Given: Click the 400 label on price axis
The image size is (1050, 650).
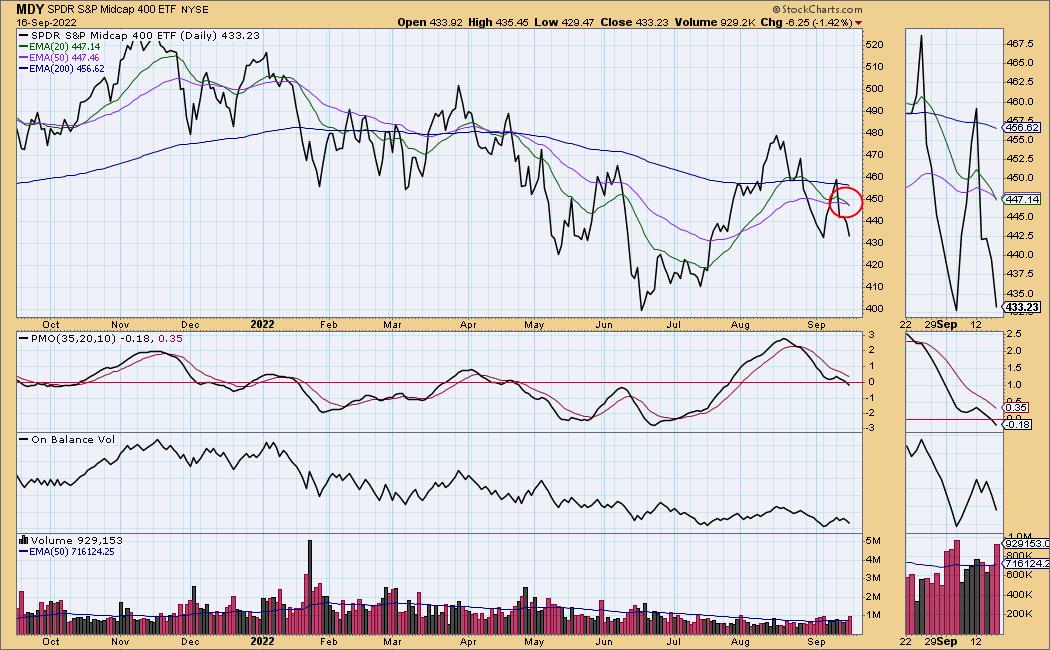Looking at the screenshot, I should pyautogui.click(x=875, y=309).
